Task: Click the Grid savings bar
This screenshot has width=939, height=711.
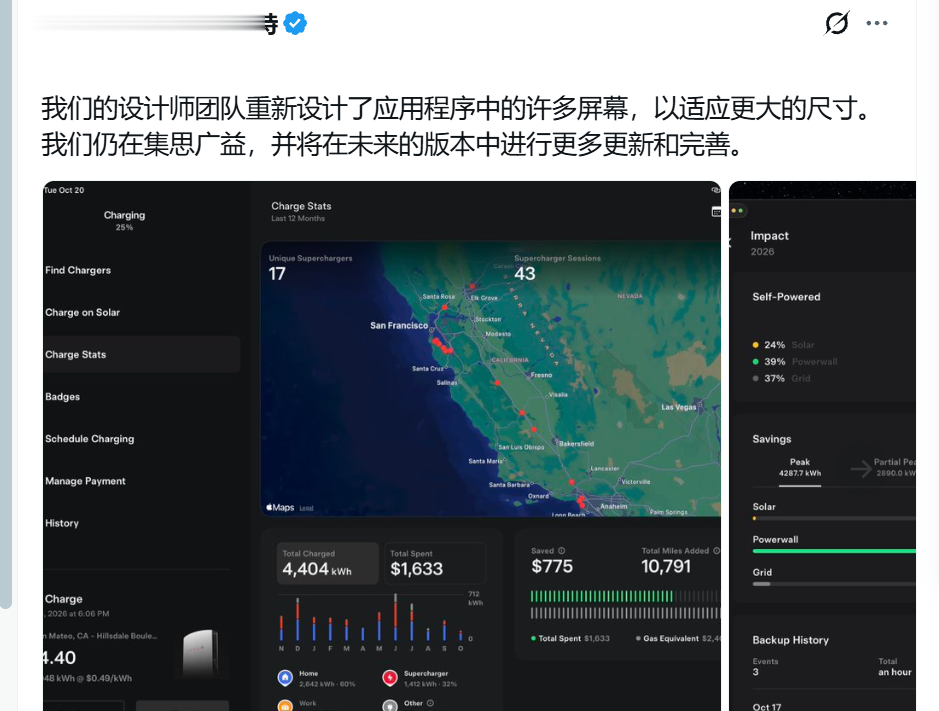Action: pos(834,584)
